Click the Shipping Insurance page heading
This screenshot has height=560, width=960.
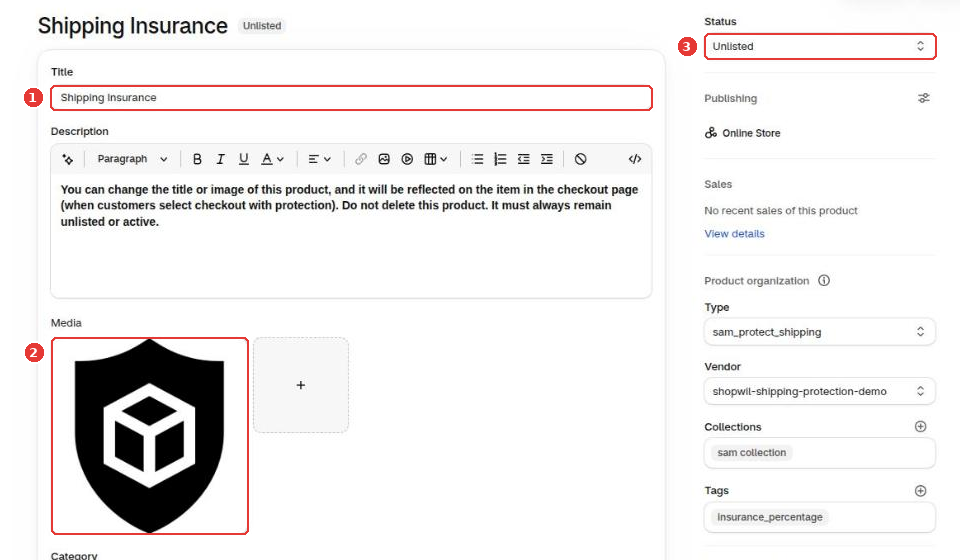point(133,26)
